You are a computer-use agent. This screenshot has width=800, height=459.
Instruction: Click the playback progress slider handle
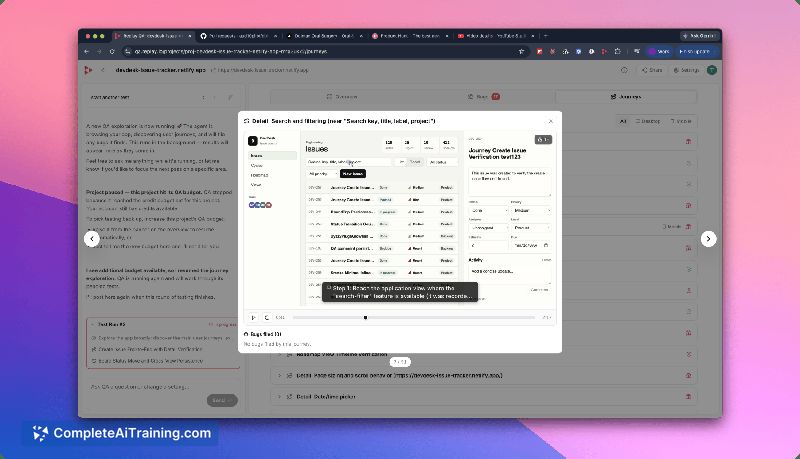click(x=365, y=317)
